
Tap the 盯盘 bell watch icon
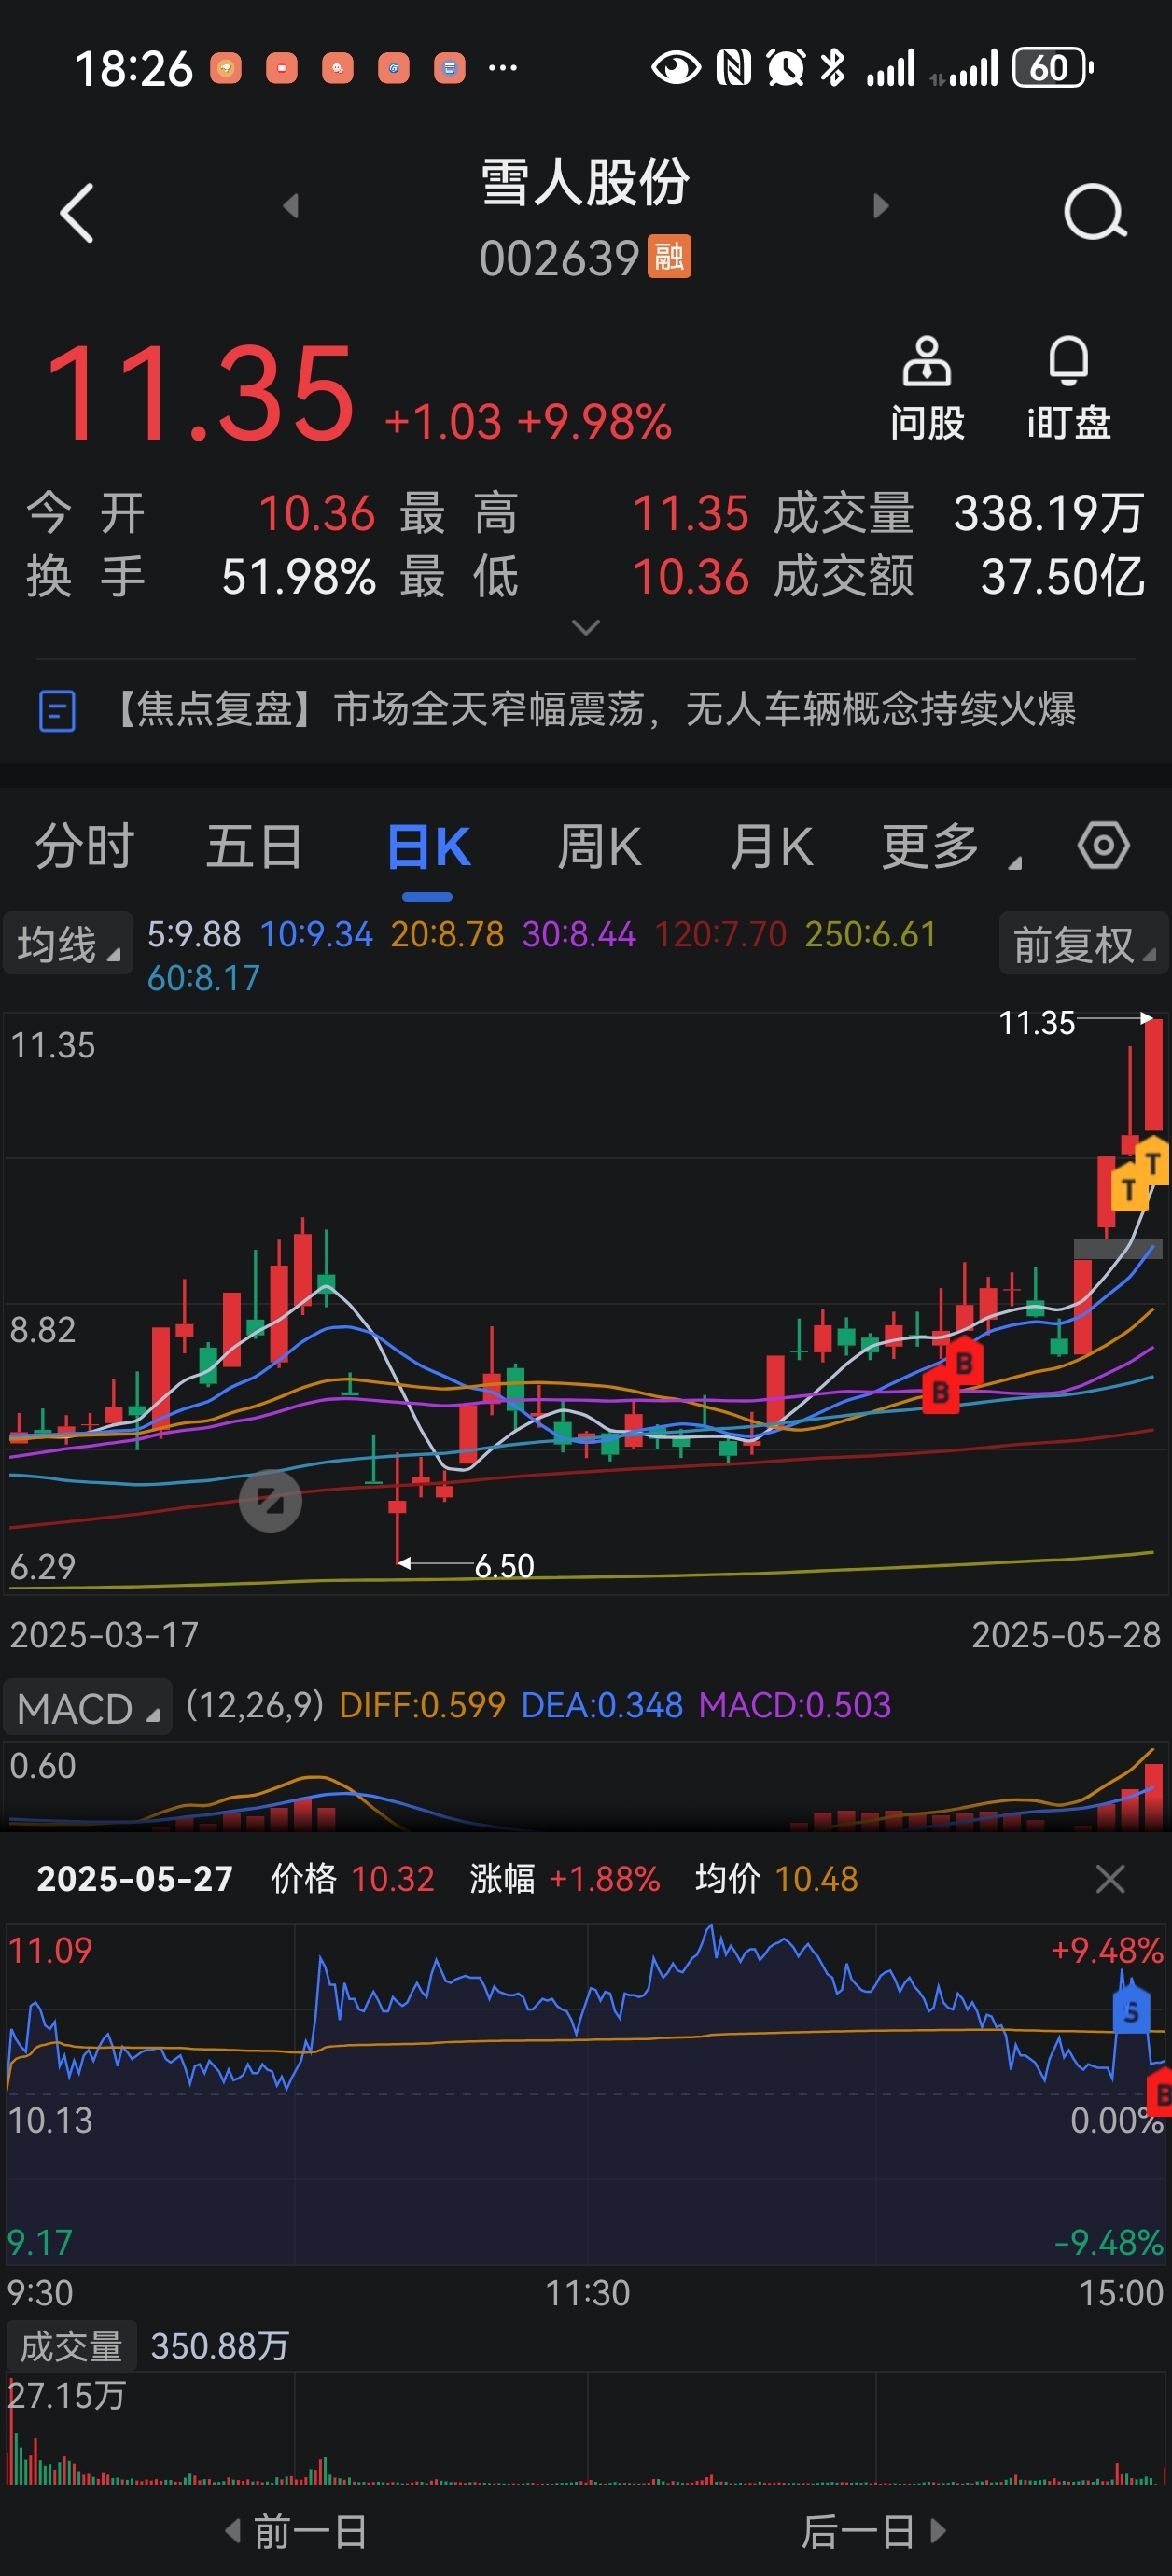click(1069, 389)
